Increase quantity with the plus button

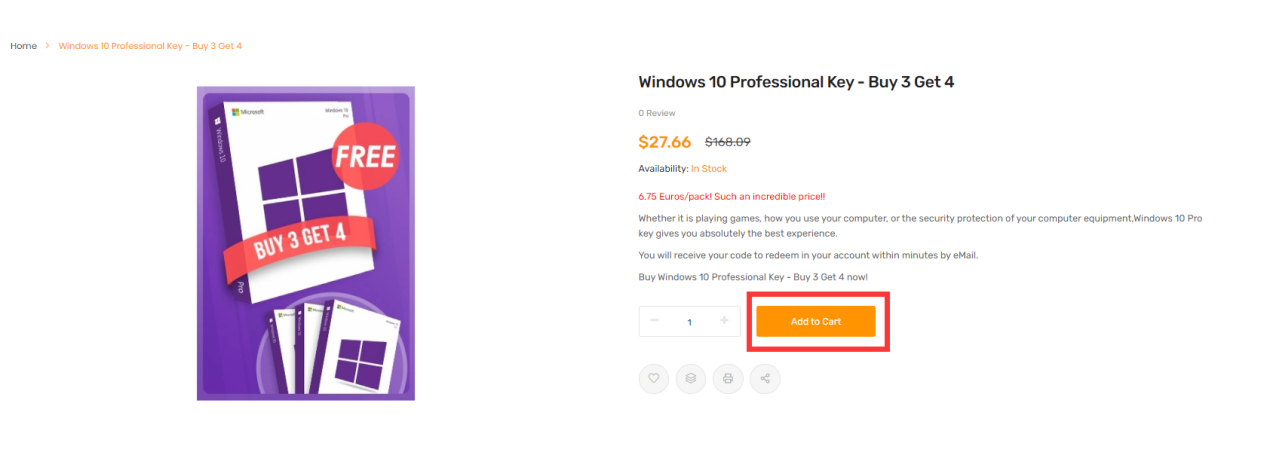click(724, 321)
